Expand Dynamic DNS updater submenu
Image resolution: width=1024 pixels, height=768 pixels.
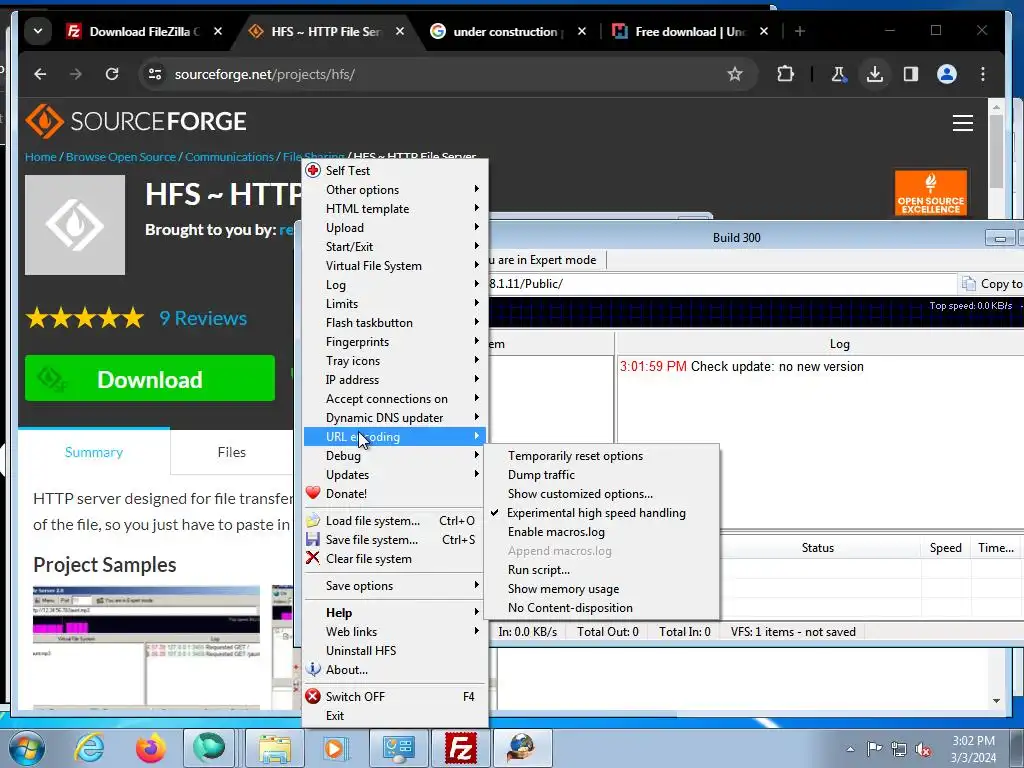[x=396, y=417]
